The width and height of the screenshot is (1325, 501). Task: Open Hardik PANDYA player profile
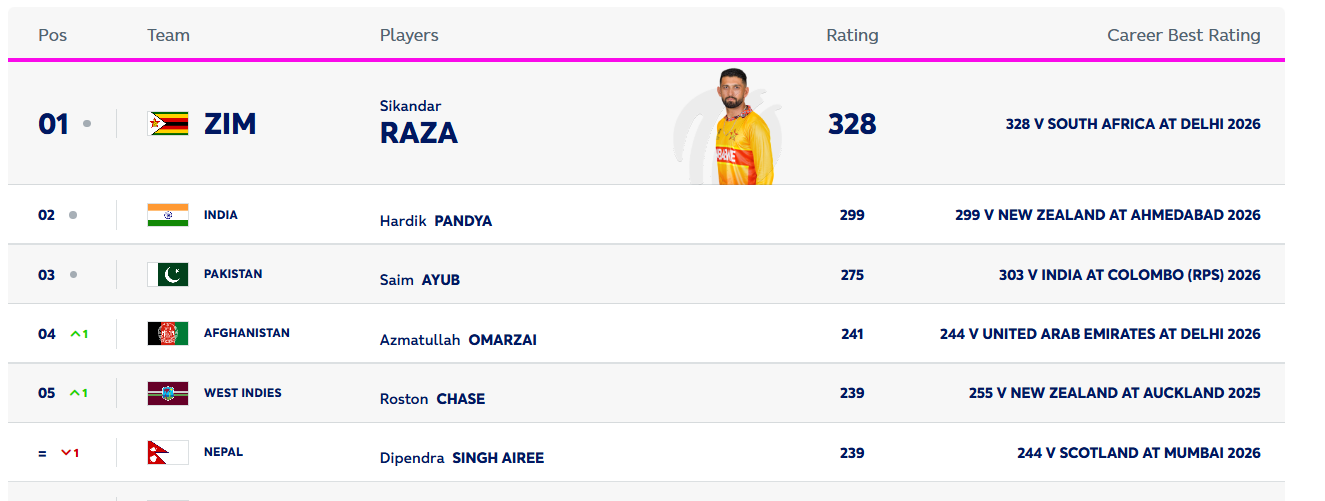point(436,221)
